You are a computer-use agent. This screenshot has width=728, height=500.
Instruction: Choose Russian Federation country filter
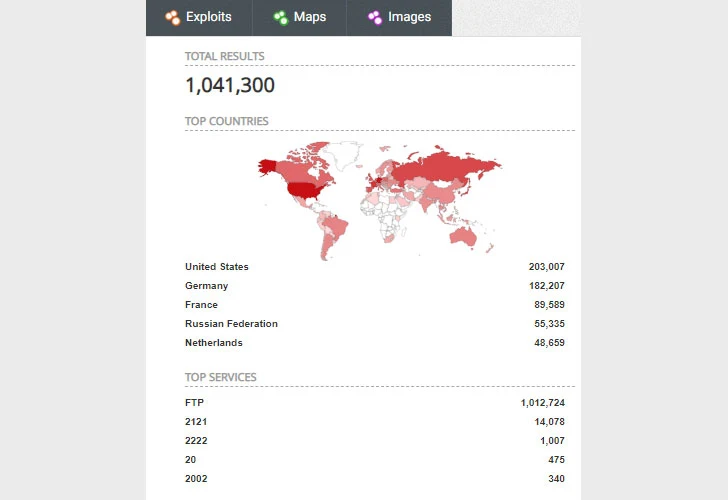[x=231, y=324]
